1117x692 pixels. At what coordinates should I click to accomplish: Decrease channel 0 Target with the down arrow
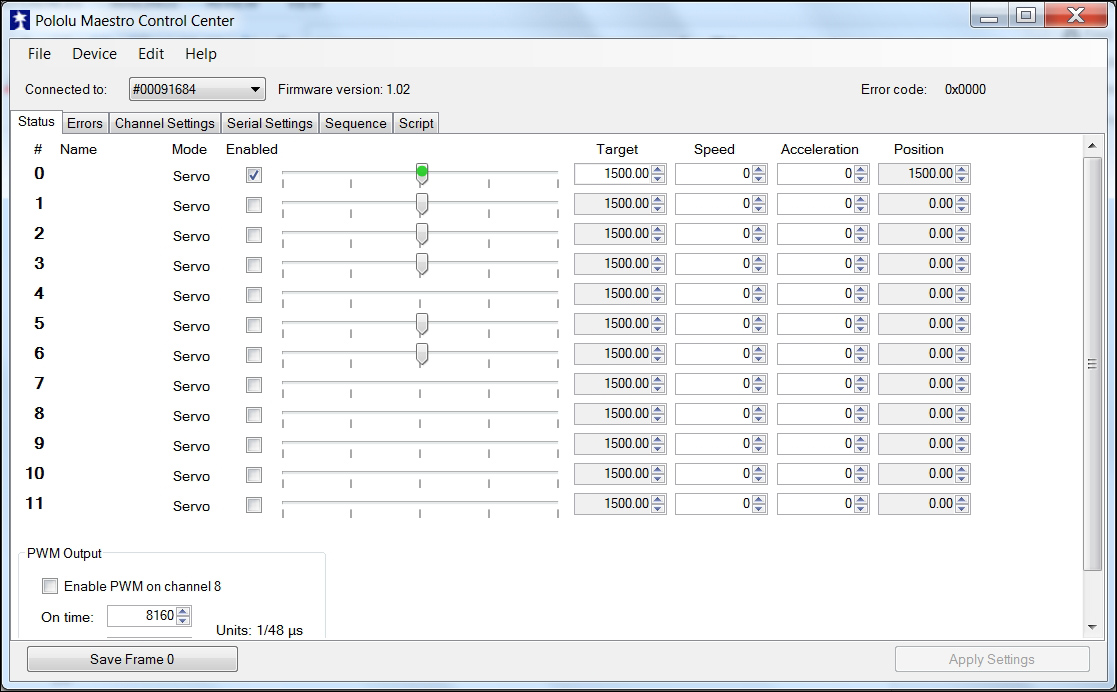point(658,179)
